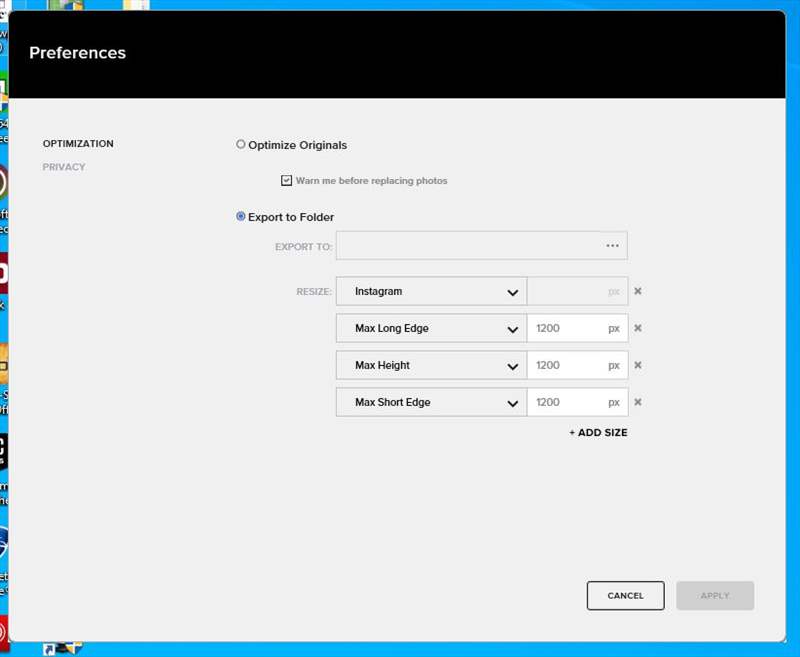Expand the Max Short Edge dropdown
Screen dimensions: 800x657
[x=431, y=402]
